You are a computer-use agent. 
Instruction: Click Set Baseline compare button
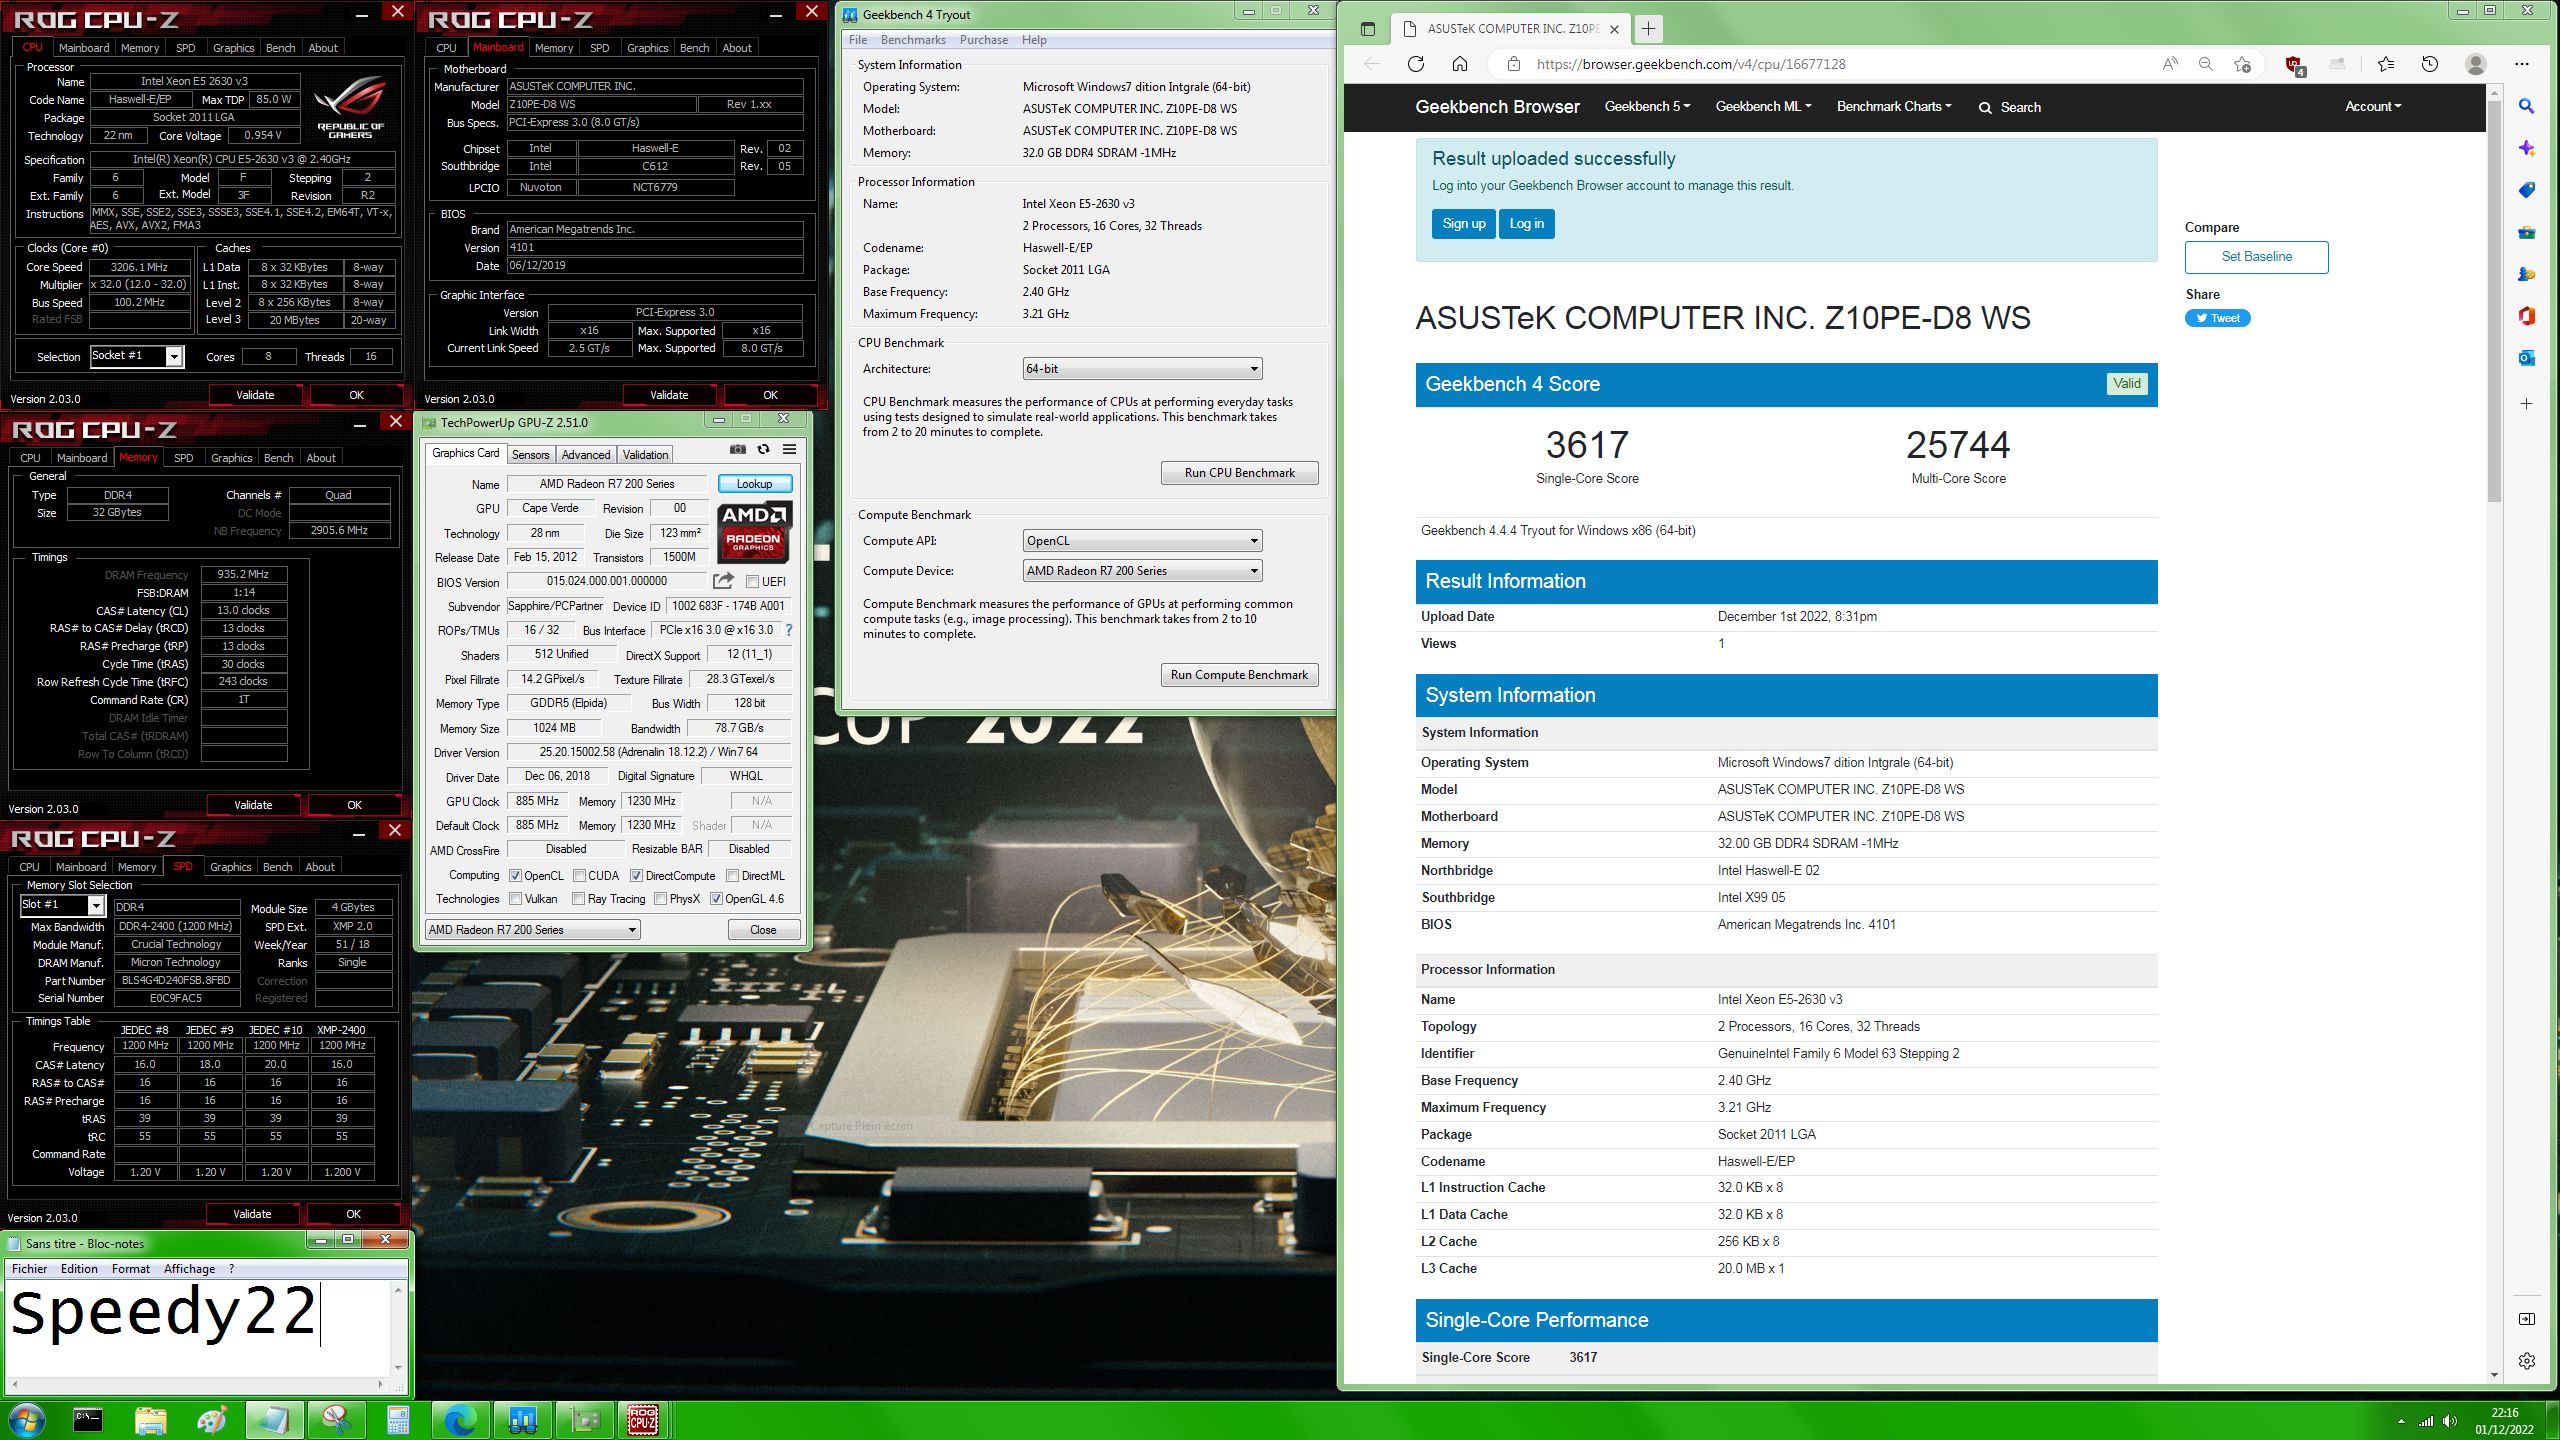point(2256,257)
